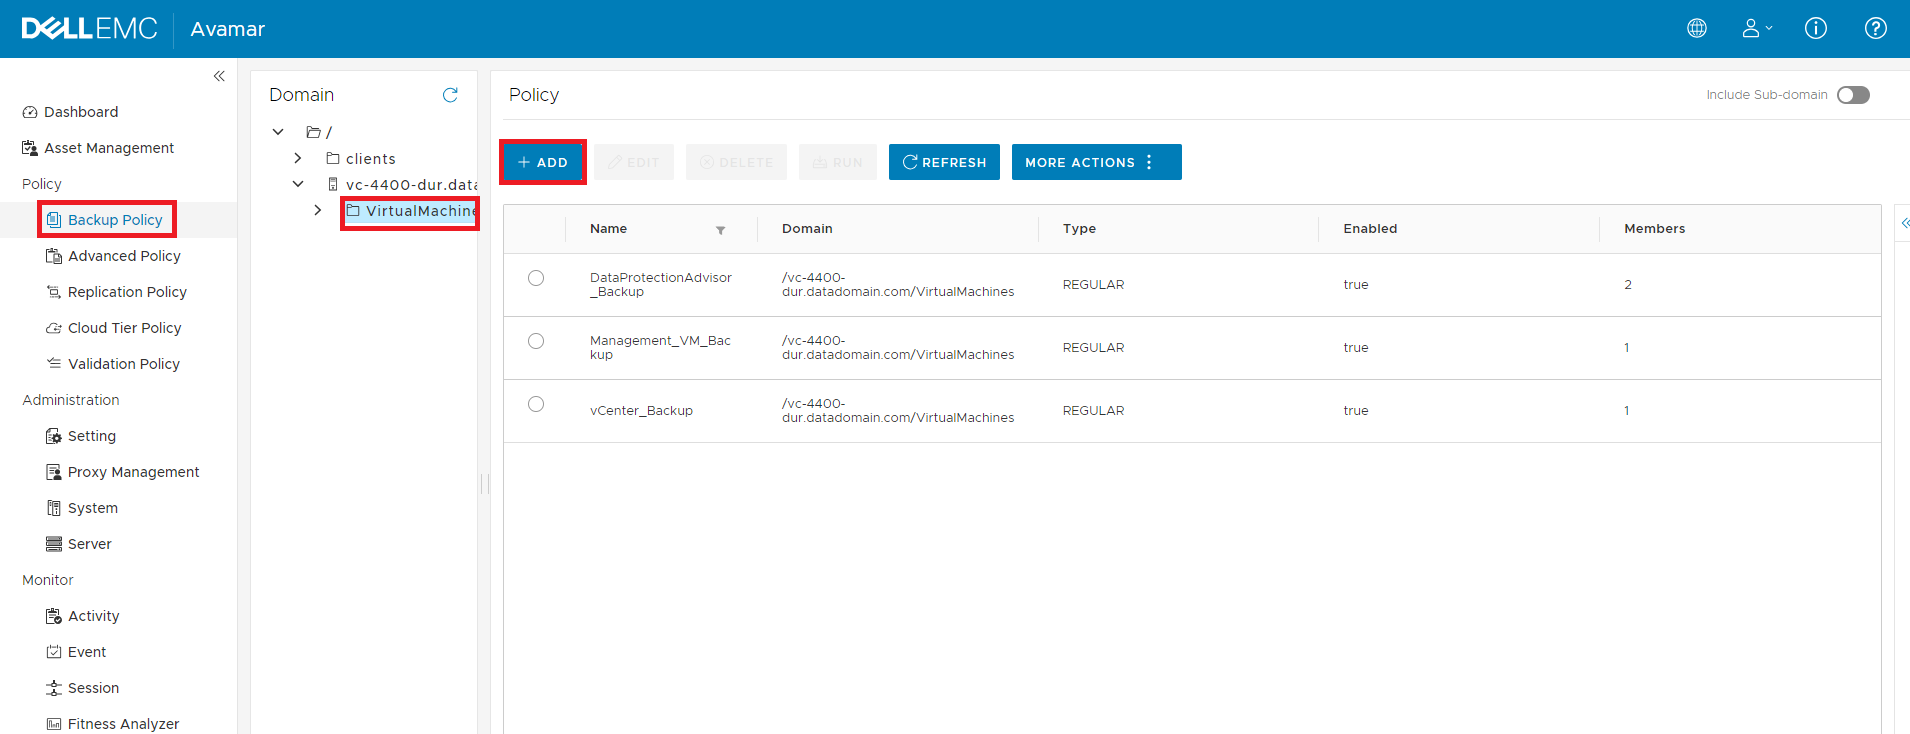Image resolution: width=1910 pixels, height=734 pixels.
Task: Click the Dashboard gauge icon
Action: pos(30,112)
